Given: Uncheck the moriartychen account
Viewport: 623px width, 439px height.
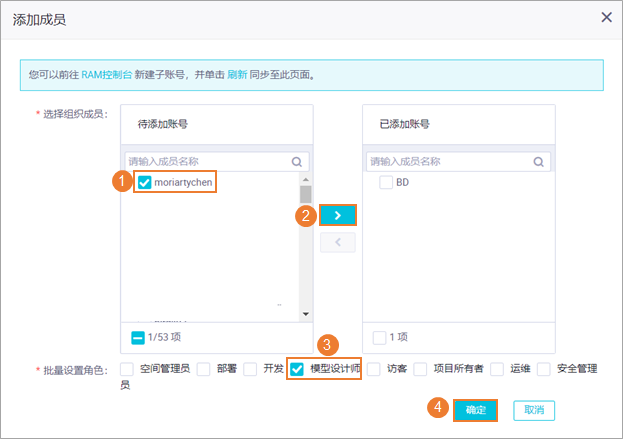Looking at the screenshot, I should (146, 183).
